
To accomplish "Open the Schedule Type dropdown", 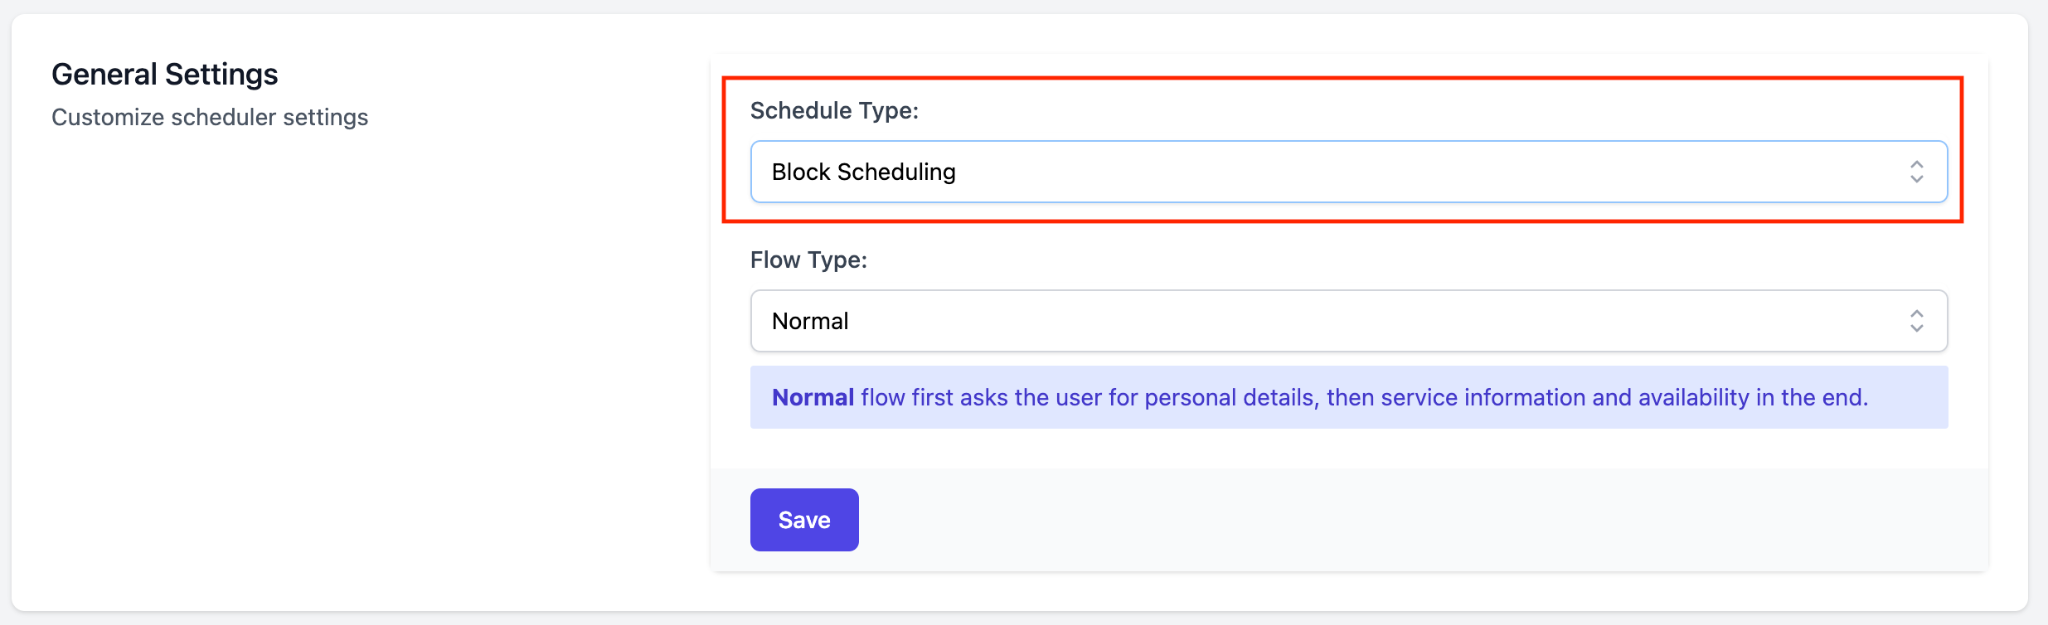I will [1348, 172].
